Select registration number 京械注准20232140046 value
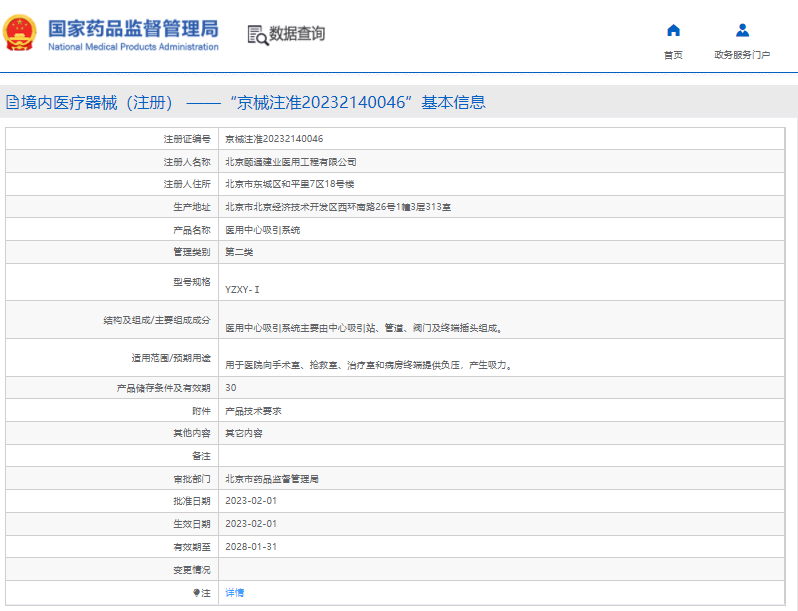The width and height of the screenshot is (798, 611). click(x=274, y=139)
